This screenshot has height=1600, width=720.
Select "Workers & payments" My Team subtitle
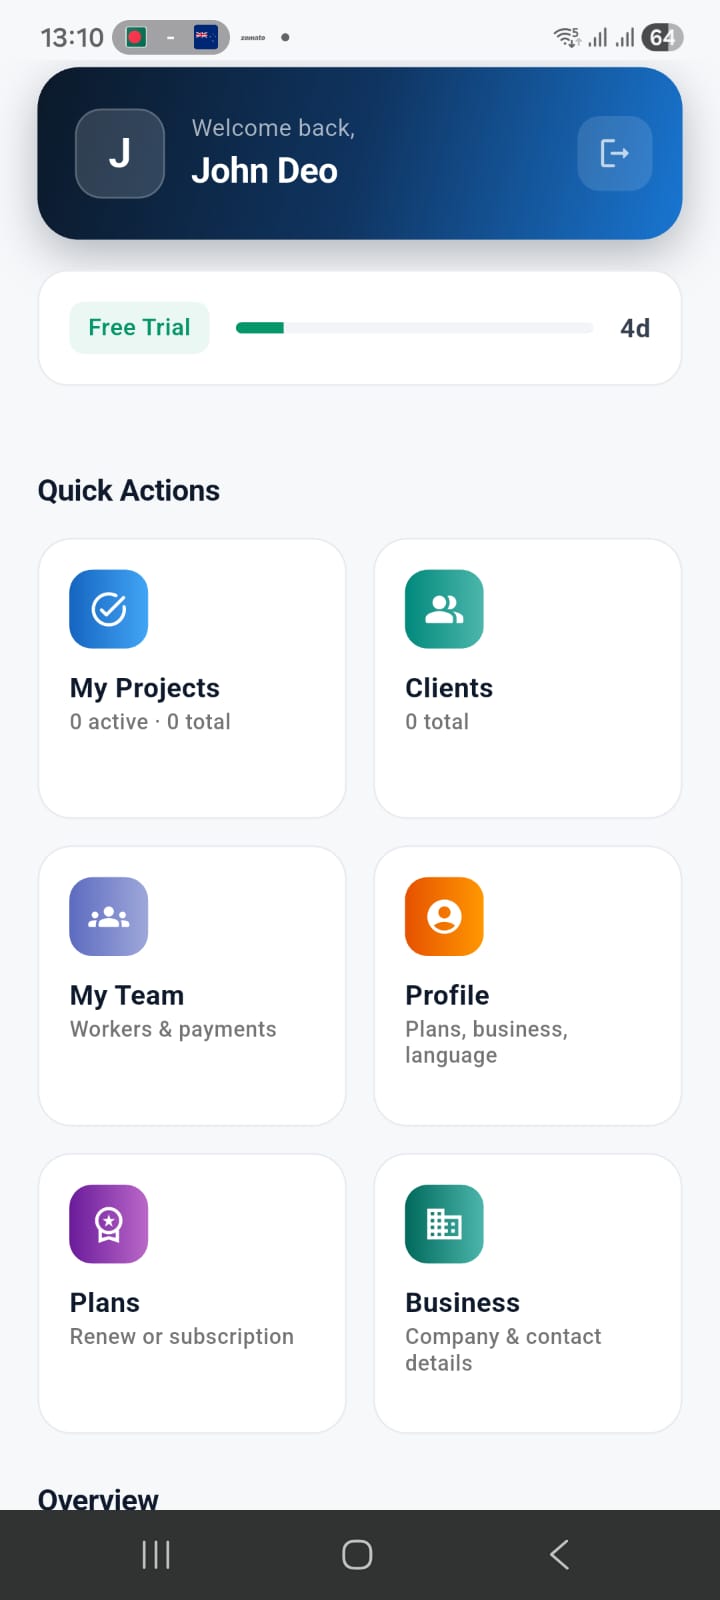pyautogui.click(x=173, y=1029)
